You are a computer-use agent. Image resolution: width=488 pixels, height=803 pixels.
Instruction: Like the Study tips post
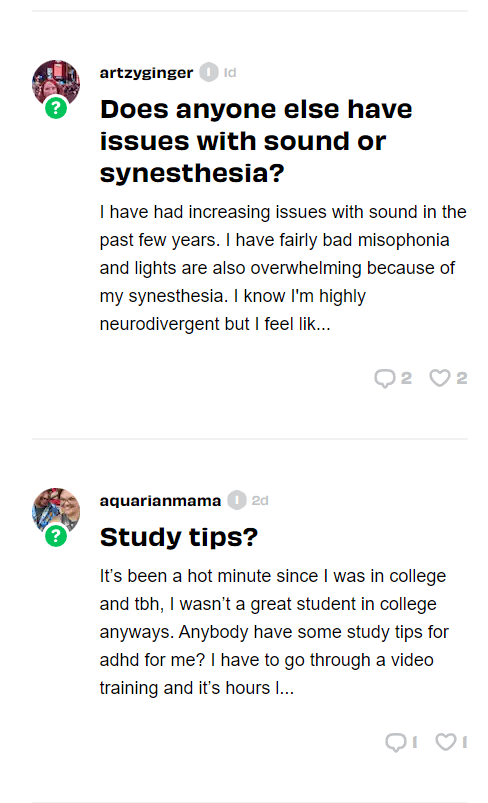point(445,742)
